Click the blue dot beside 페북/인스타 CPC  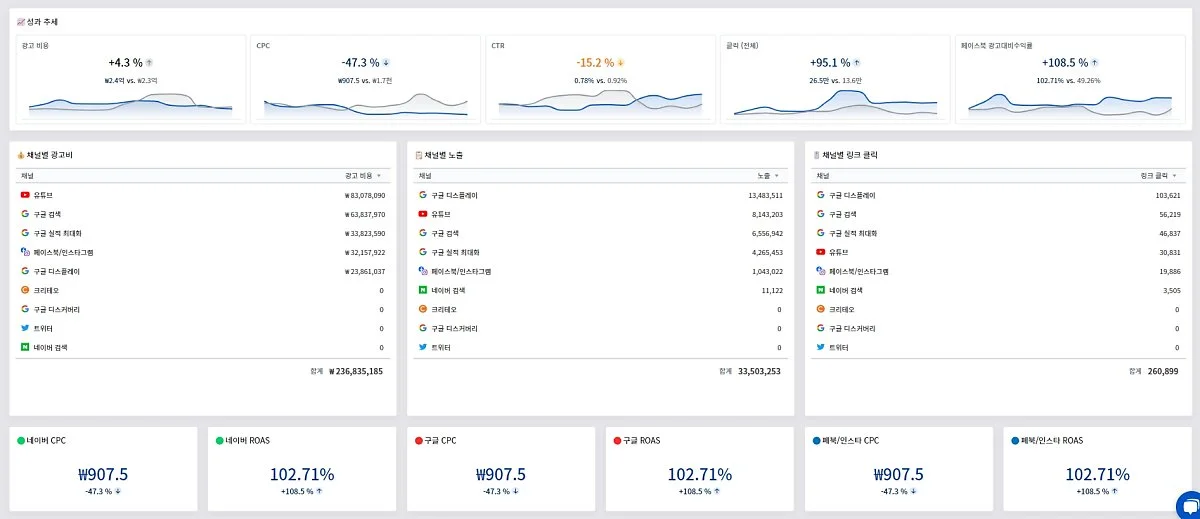click(815, 441)
